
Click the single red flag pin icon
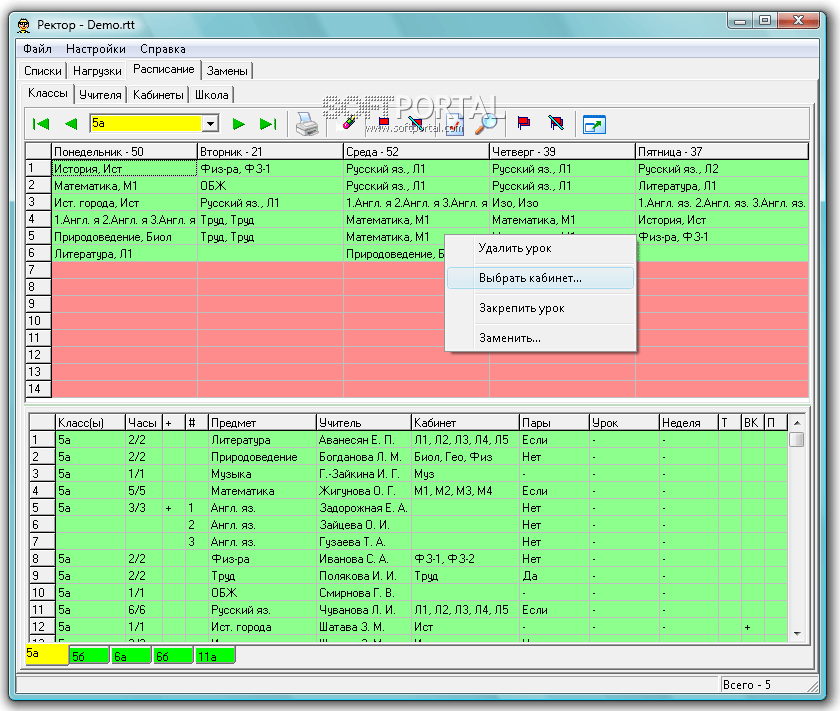tap(384, 124)
